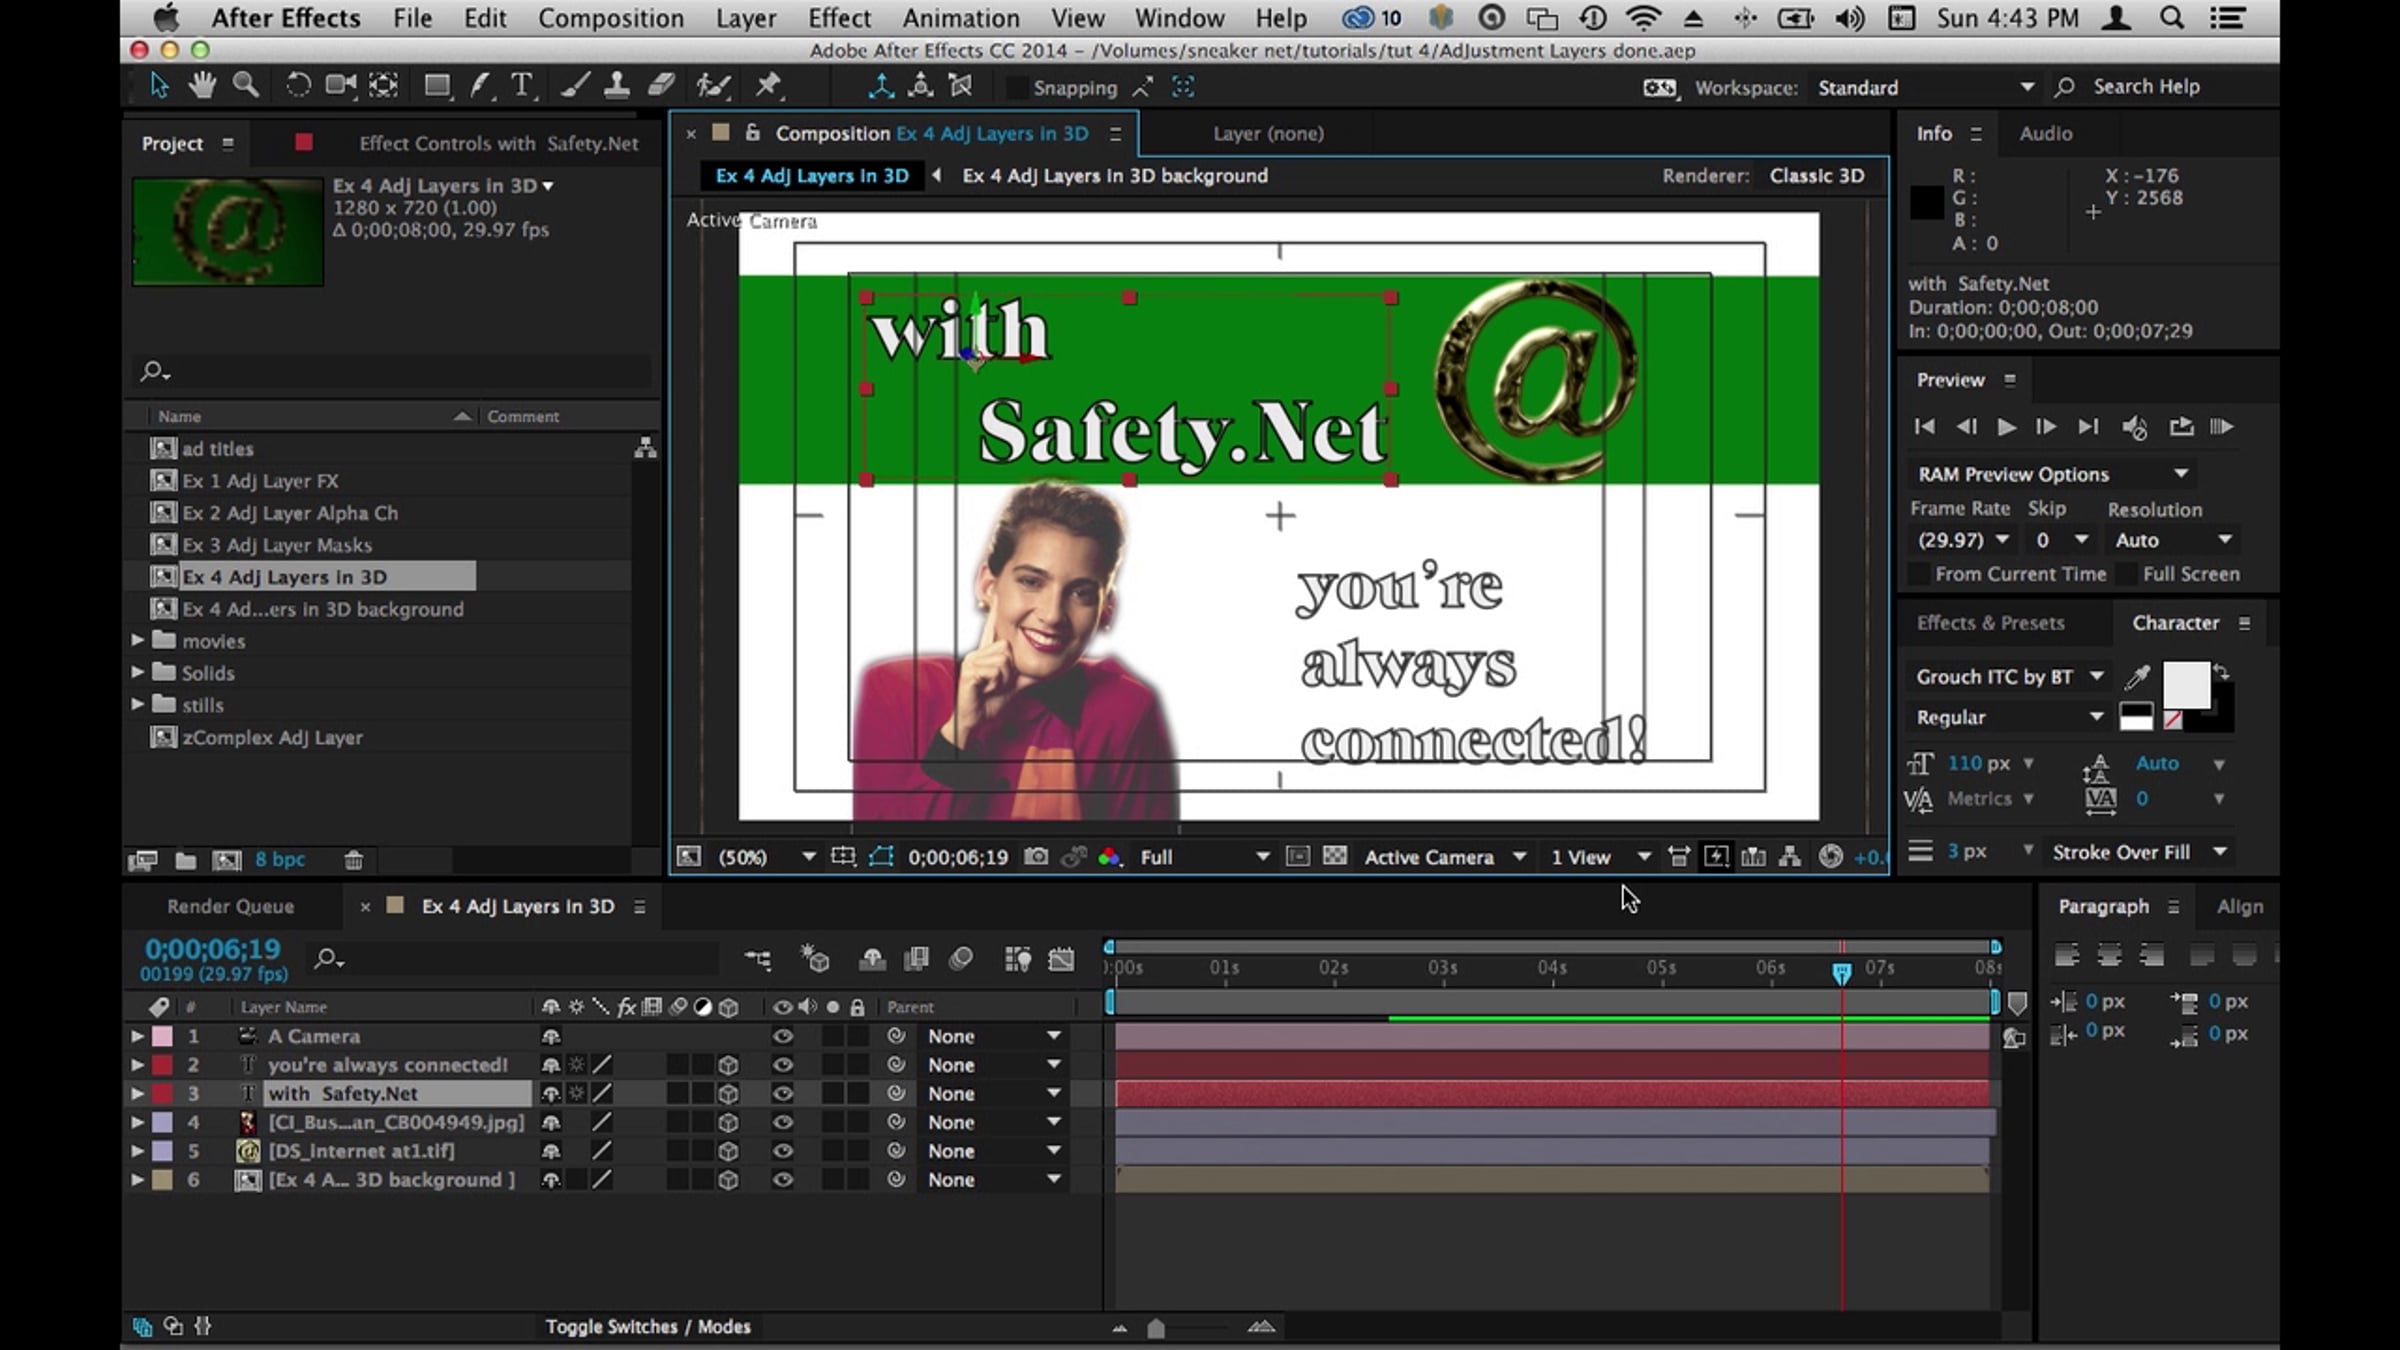
Task: Select the Pen tool
Action: (x=480, y=86)
